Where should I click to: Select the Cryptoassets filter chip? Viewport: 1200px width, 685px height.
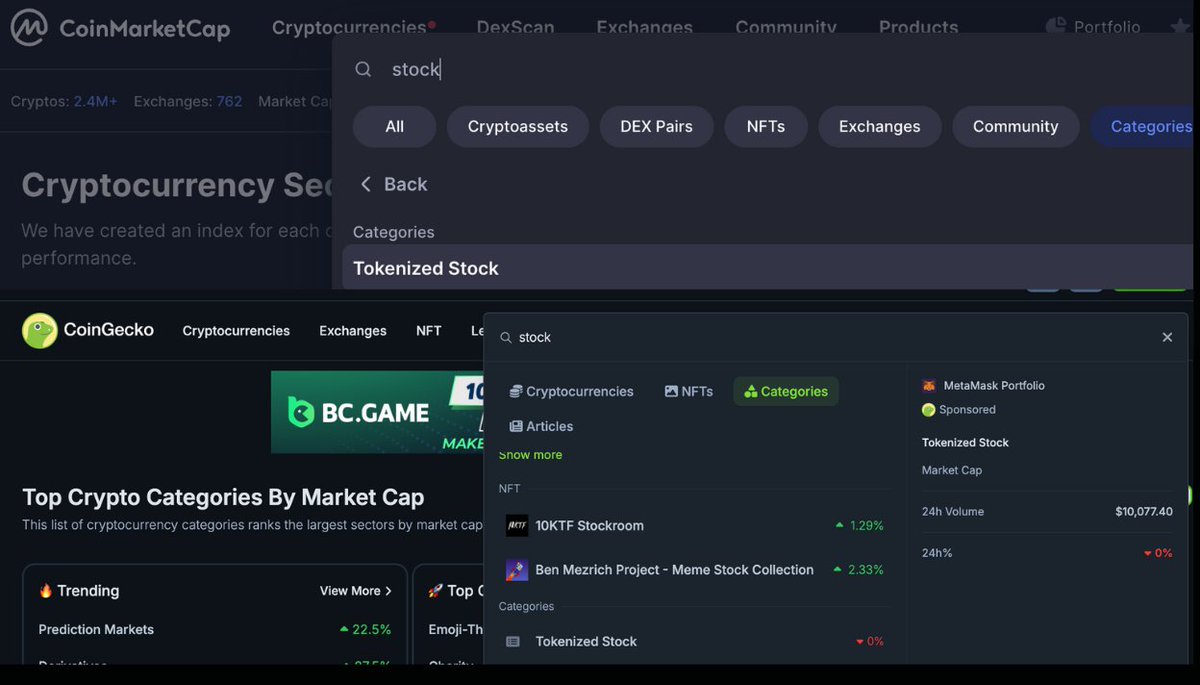518,127
